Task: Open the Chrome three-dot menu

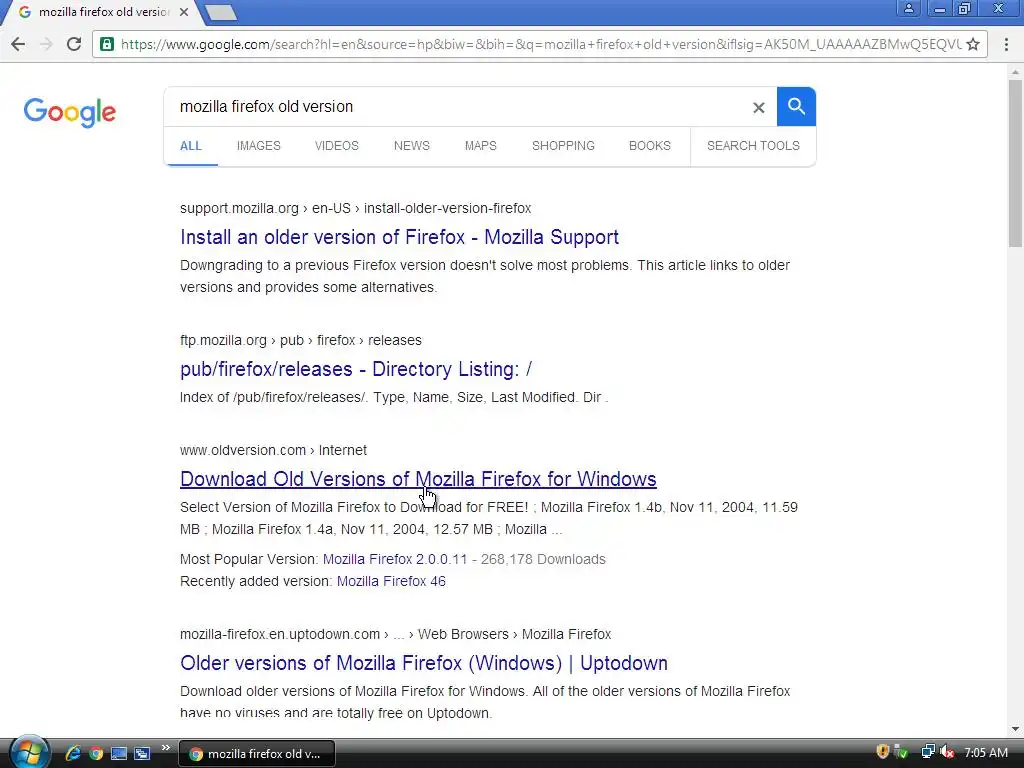Action: pos(1006,44)
